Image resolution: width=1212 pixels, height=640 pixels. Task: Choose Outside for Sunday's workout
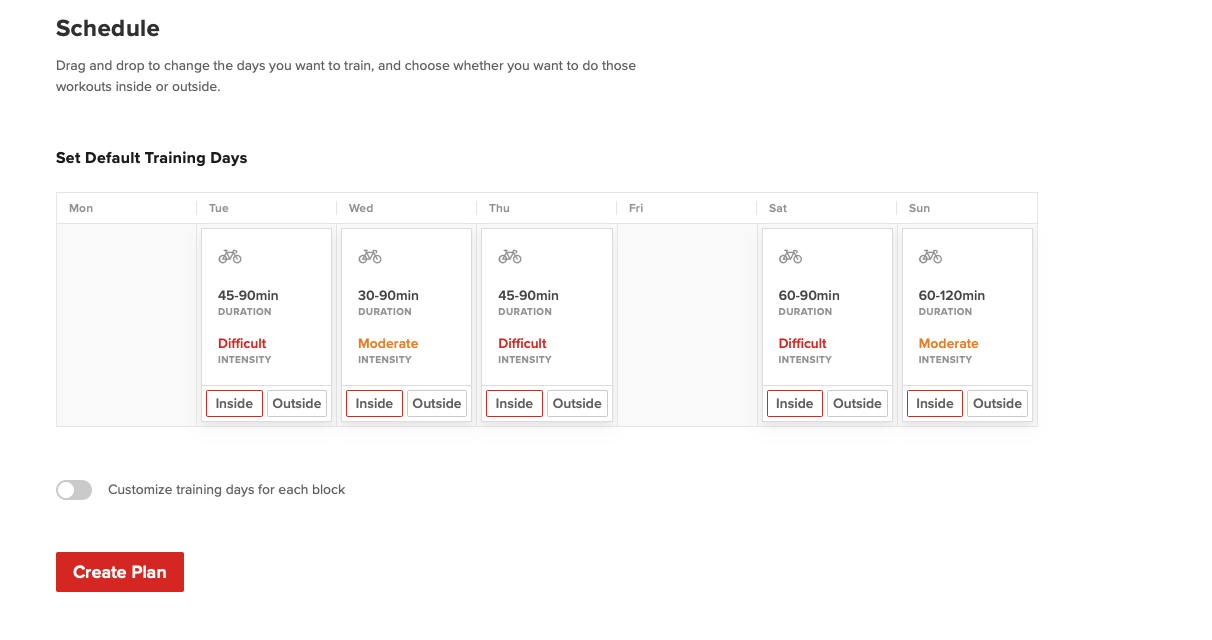coord(997,404)
